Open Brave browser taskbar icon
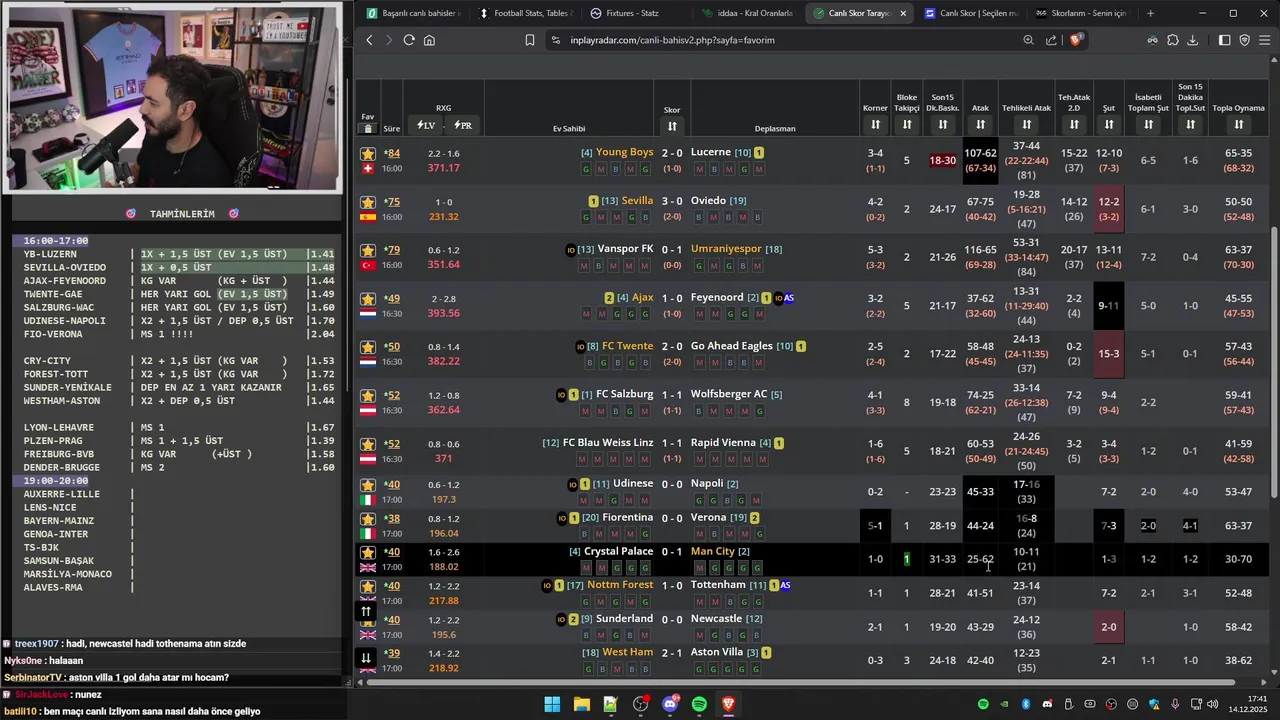 [728, 704]
